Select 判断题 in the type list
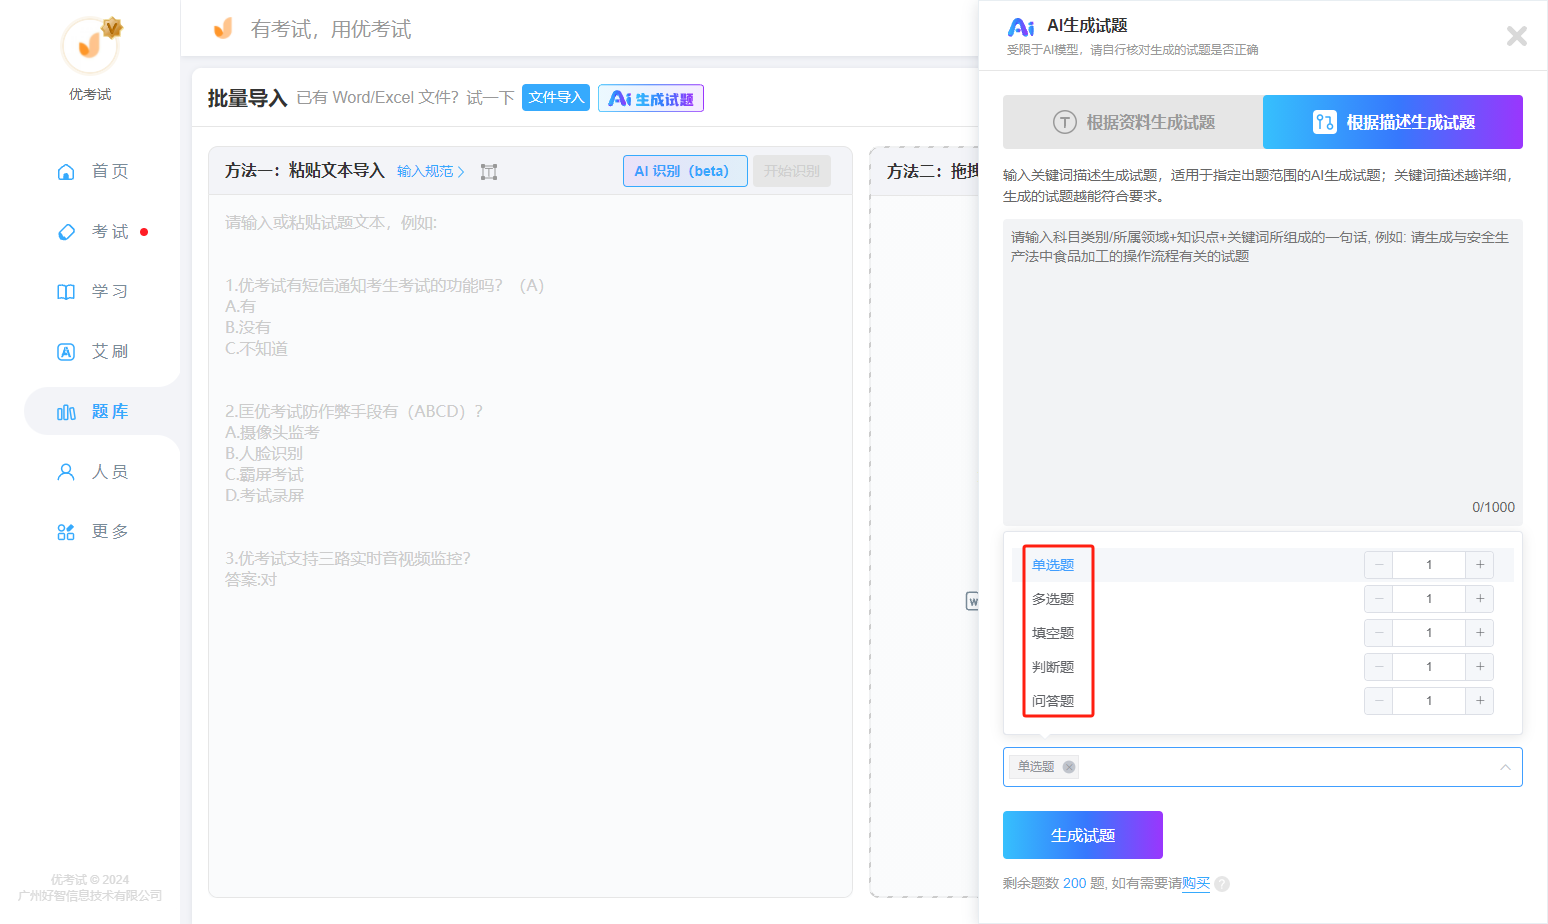The height and width of the screenshot is (924, 1548). (x=1053, y=667)
